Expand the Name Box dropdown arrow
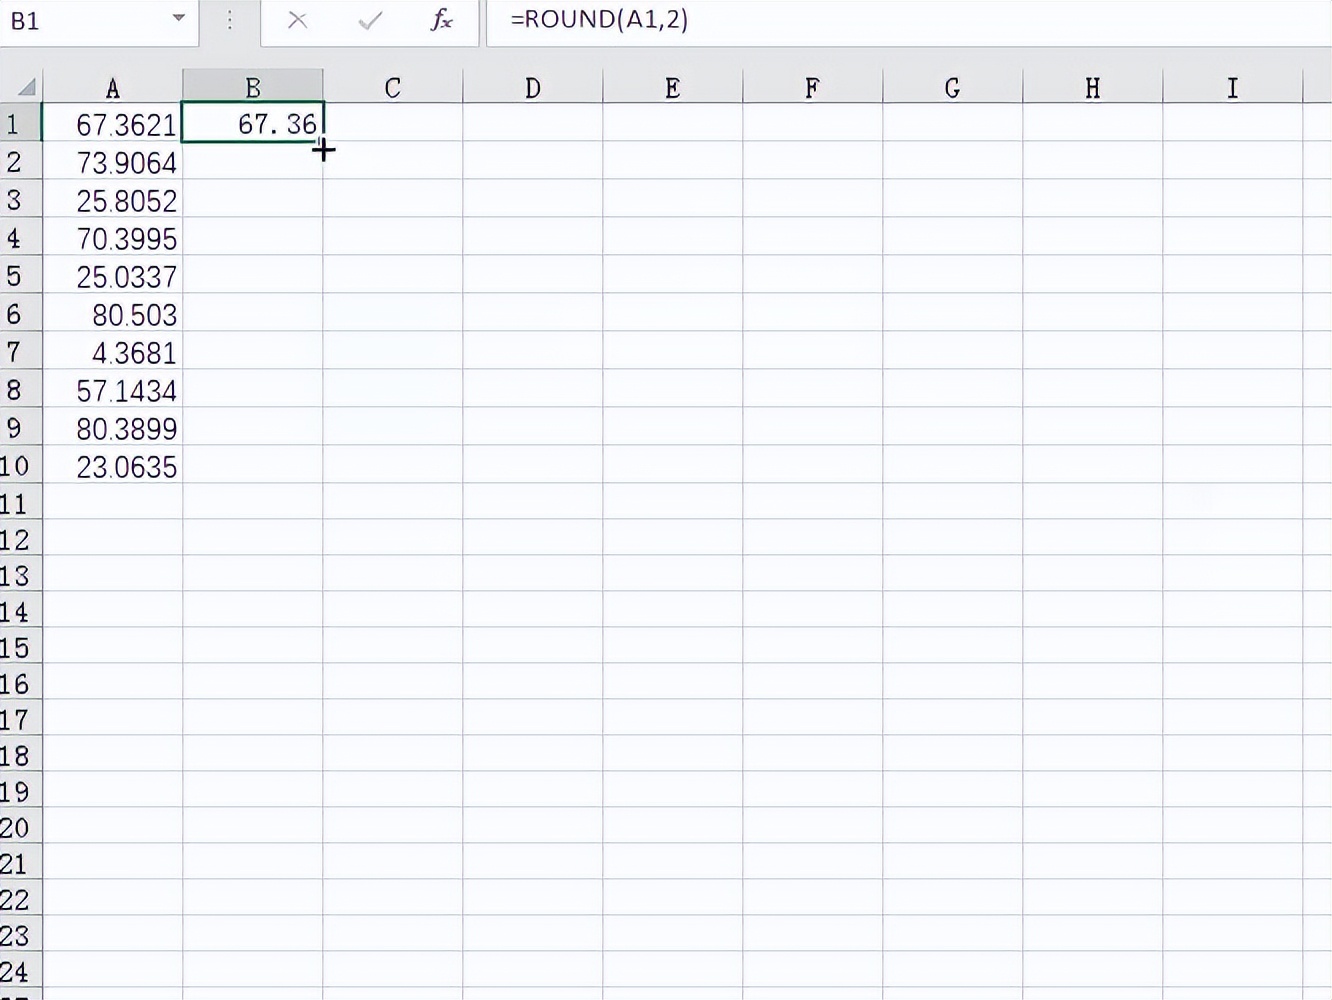 click(x=179, y=18)
